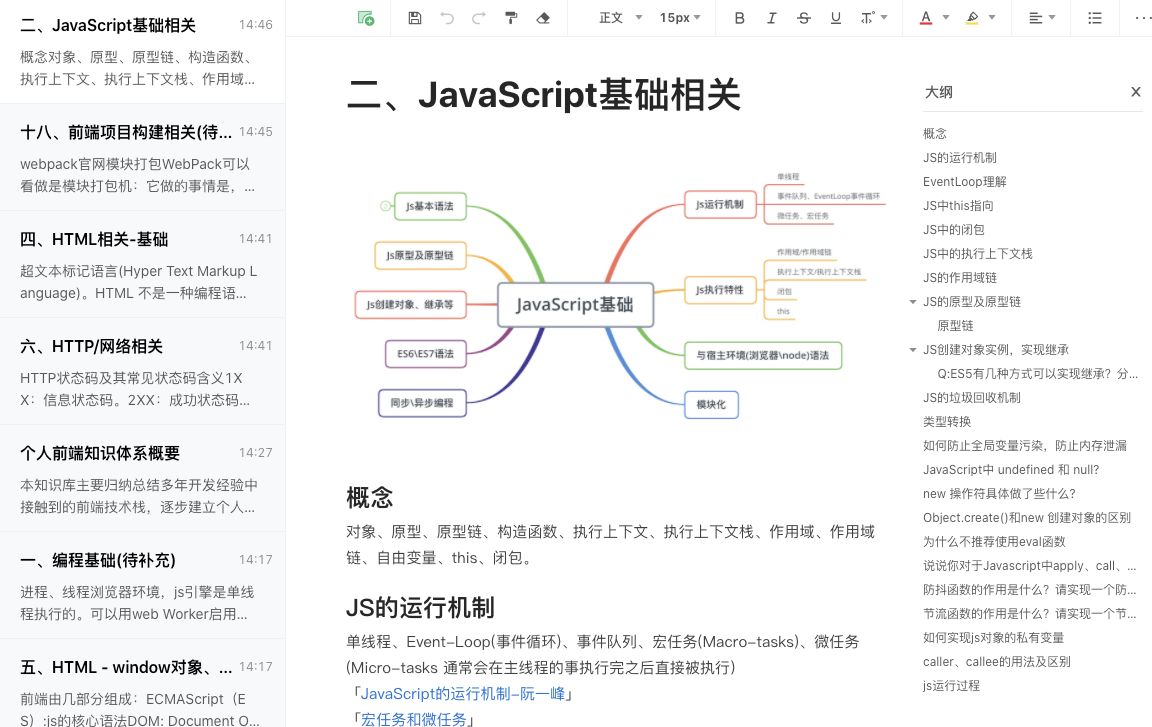
Task: Open link 宏任务和微任务
Action: tap(414, 719)
